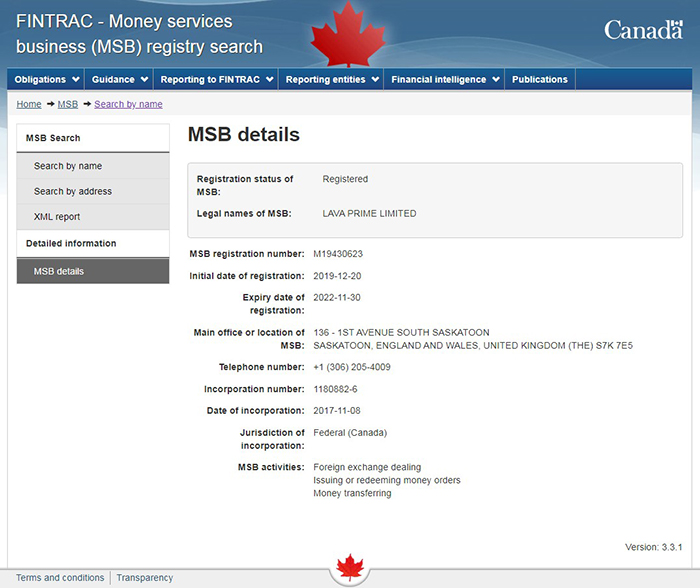
Task: Open the Reporting to FINTRAC menu
Action: point(216,79)
